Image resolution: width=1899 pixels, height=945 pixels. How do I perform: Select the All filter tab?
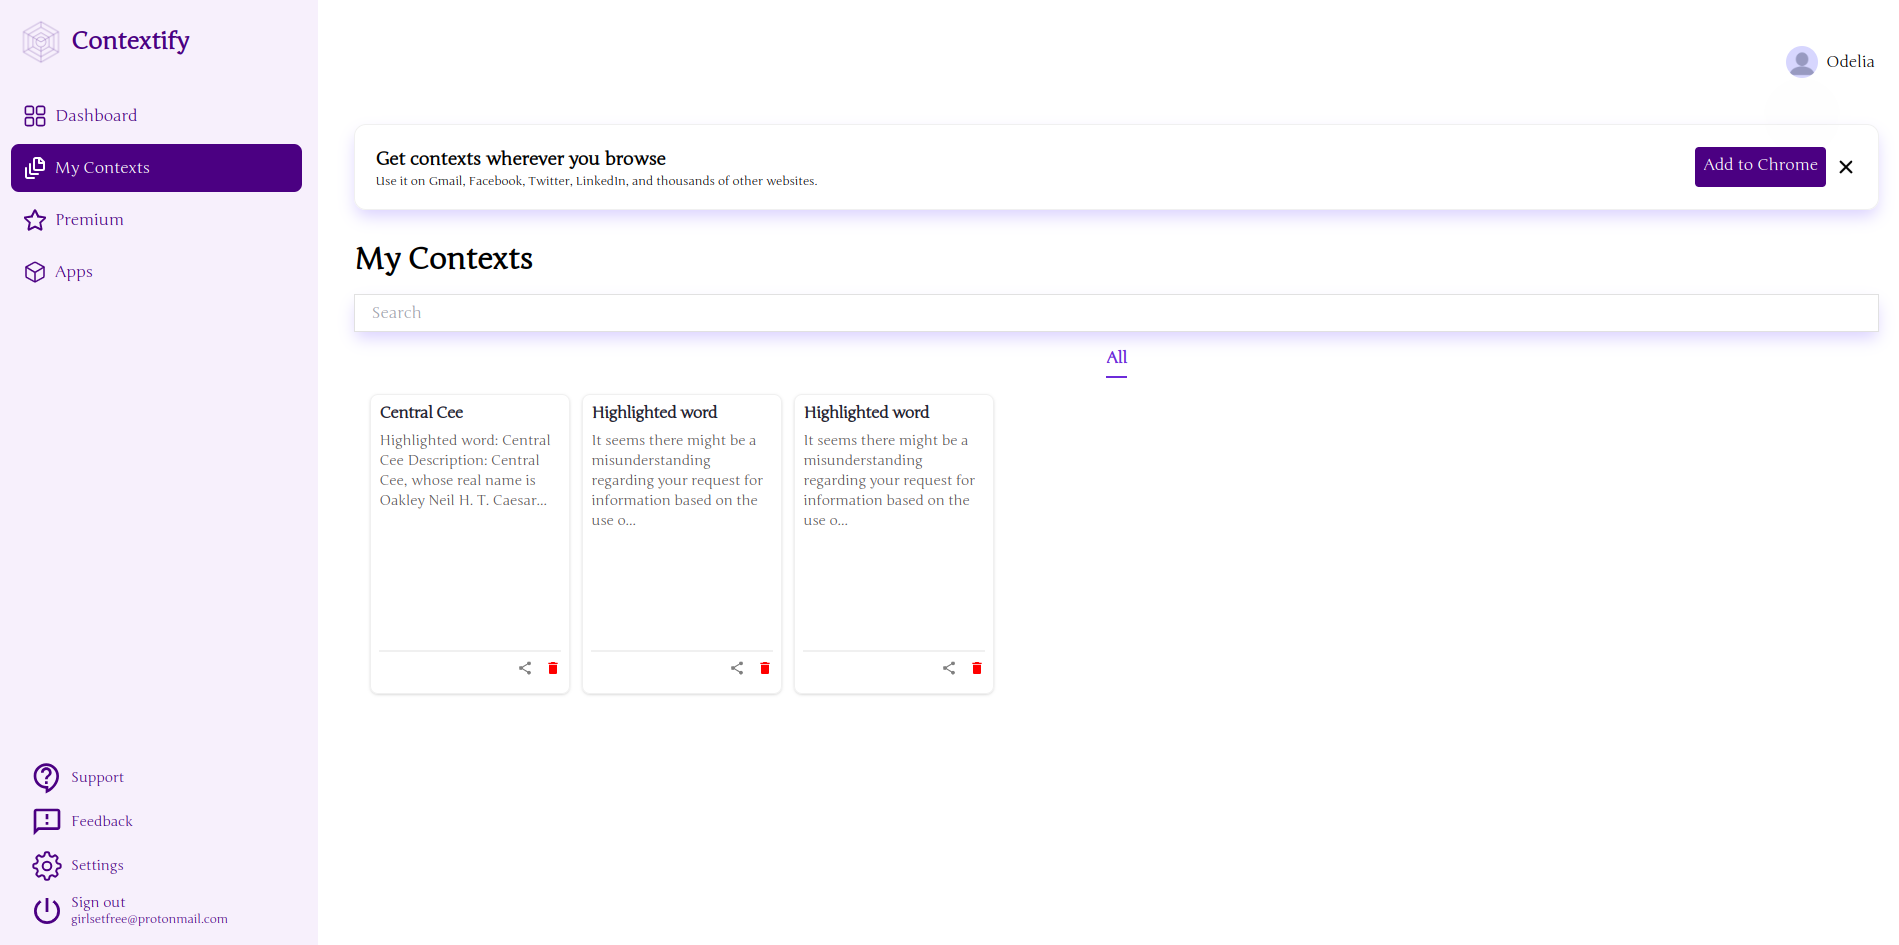tap(1116, 358)
